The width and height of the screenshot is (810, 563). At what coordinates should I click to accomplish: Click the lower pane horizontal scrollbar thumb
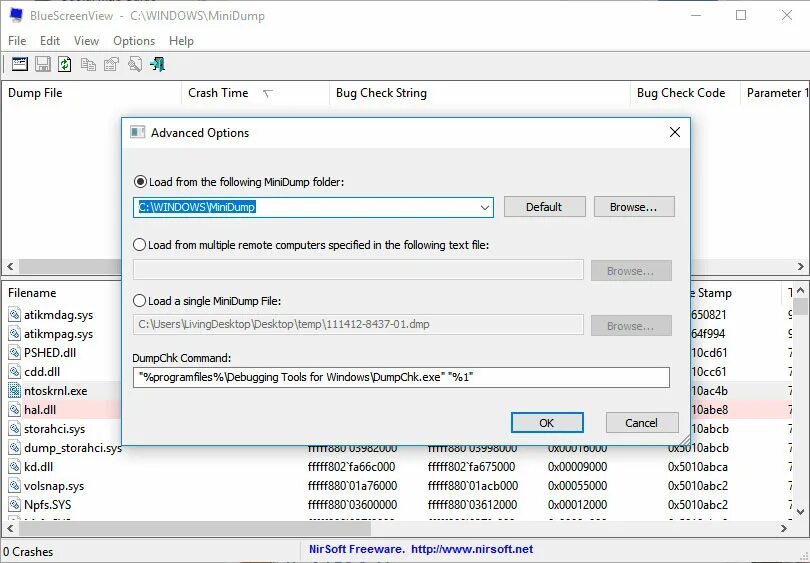pyautogui.click(x=195, y=528)
